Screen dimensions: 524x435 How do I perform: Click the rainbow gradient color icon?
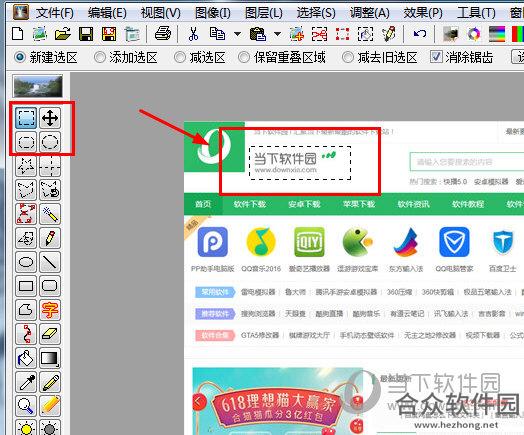pos(497,34)
